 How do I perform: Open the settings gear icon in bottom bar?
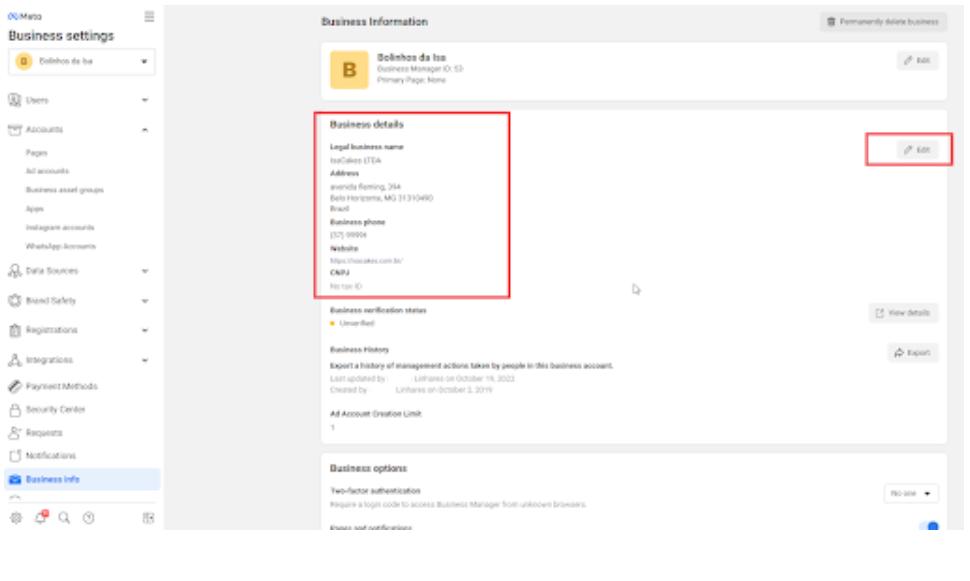16,517
